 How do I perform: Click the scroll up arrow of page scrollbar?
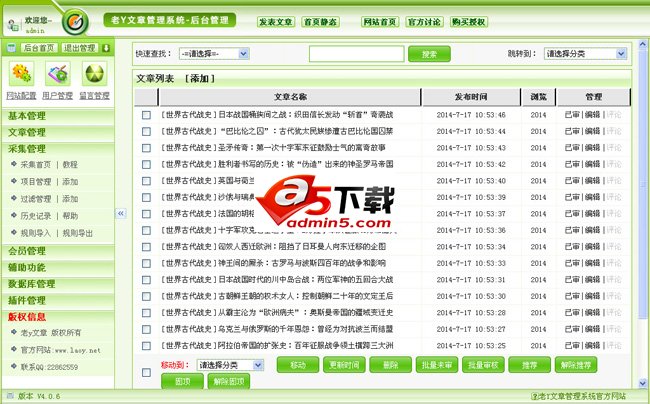643,44
